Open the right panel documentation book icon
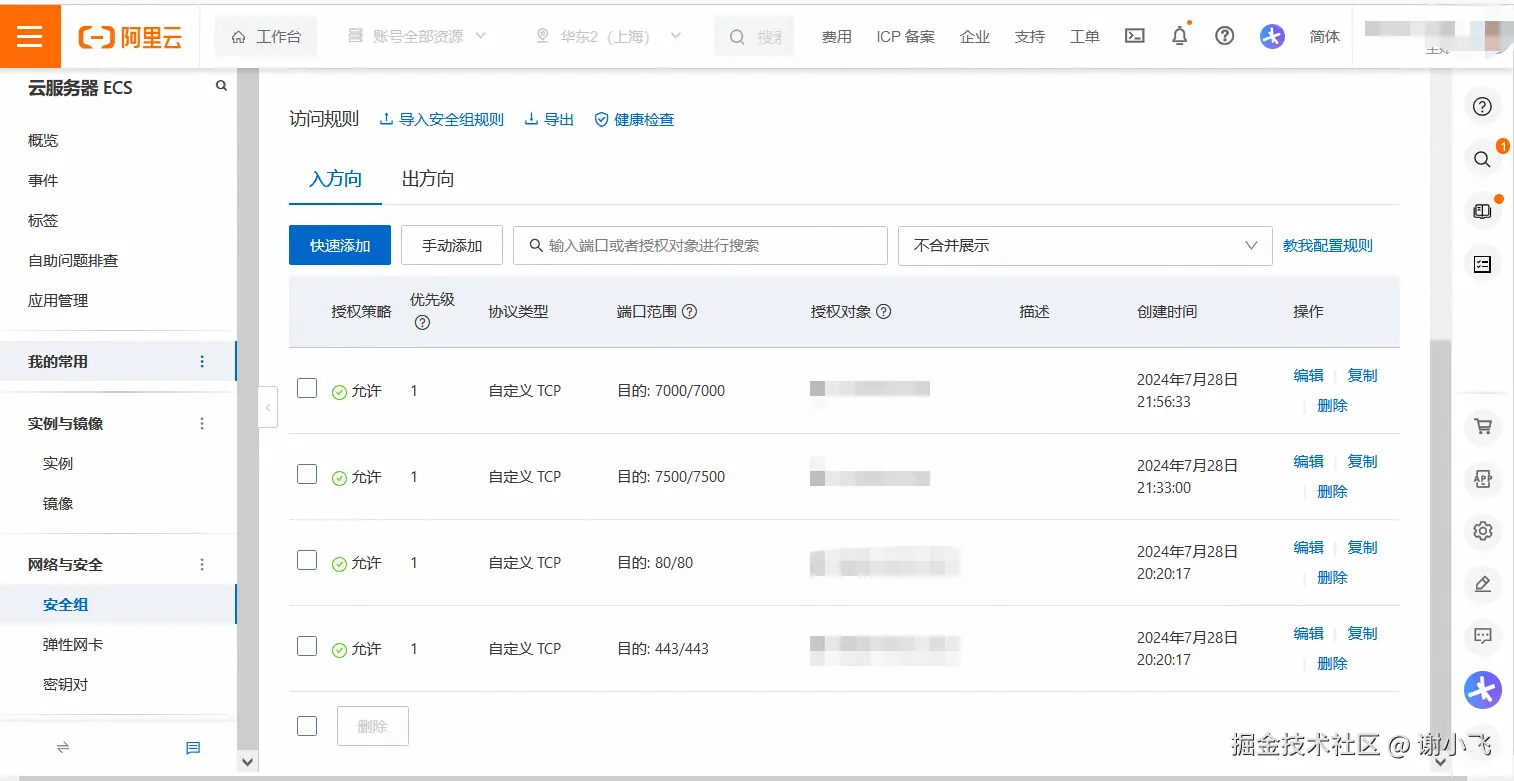Screen dimensions: 1514x781 coord(1483,211)
